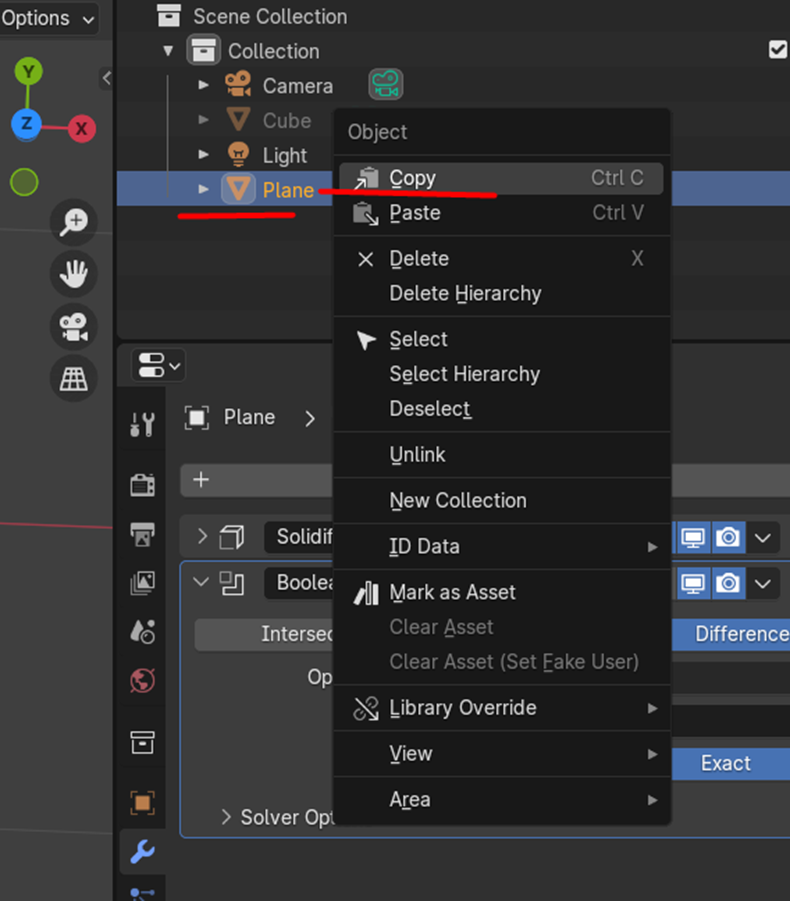Open the World properties globe tab
This screenshot has width=790, height=901.
(x=142, y=681)
